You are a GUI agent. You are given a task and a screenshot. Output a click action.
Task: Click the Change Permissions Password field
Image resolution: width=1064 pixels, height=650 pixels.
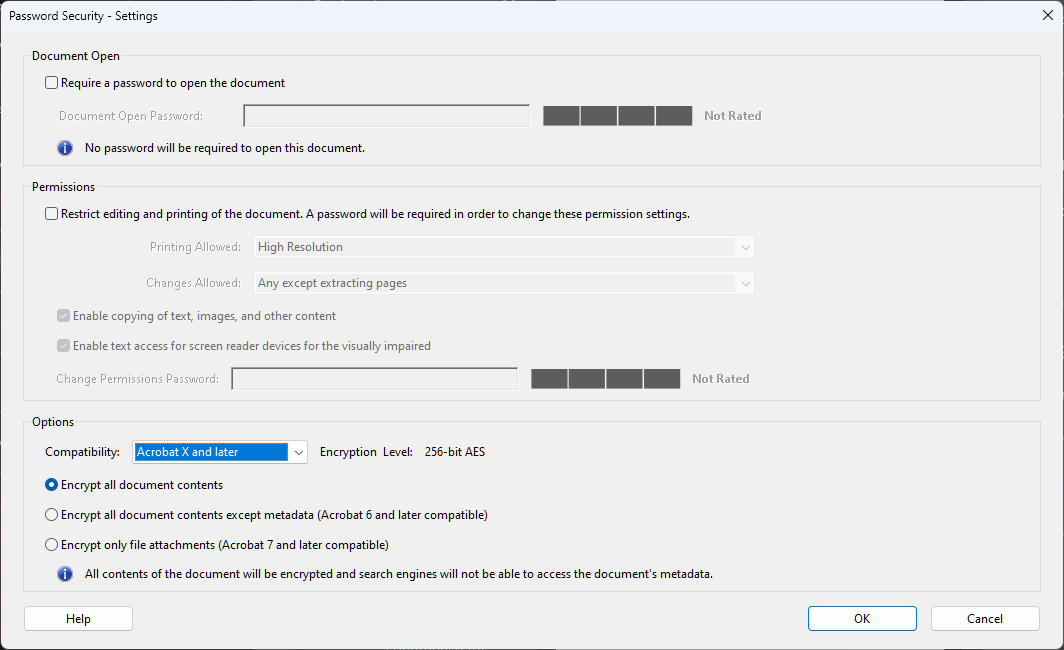(x=373, y=378)
